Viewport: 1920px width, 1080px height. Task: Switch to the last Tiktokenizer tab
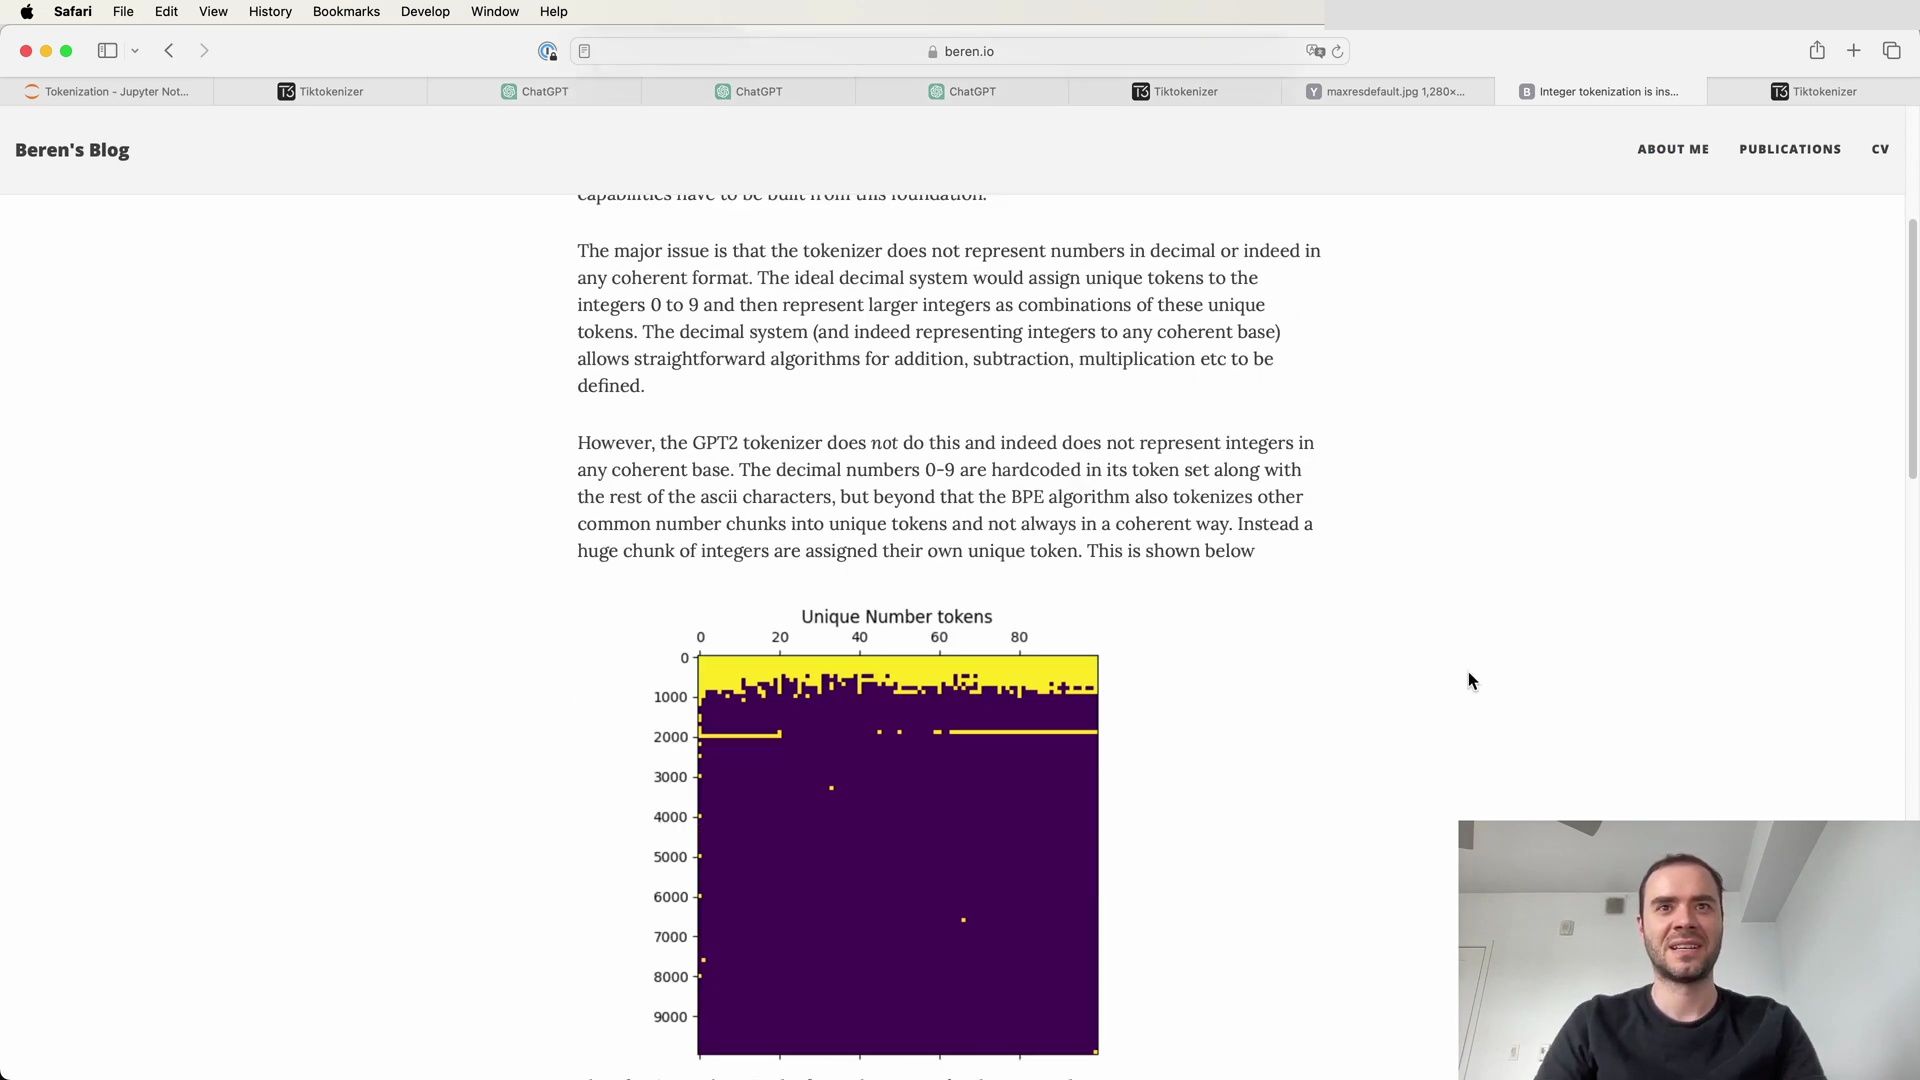(1814, 91)
